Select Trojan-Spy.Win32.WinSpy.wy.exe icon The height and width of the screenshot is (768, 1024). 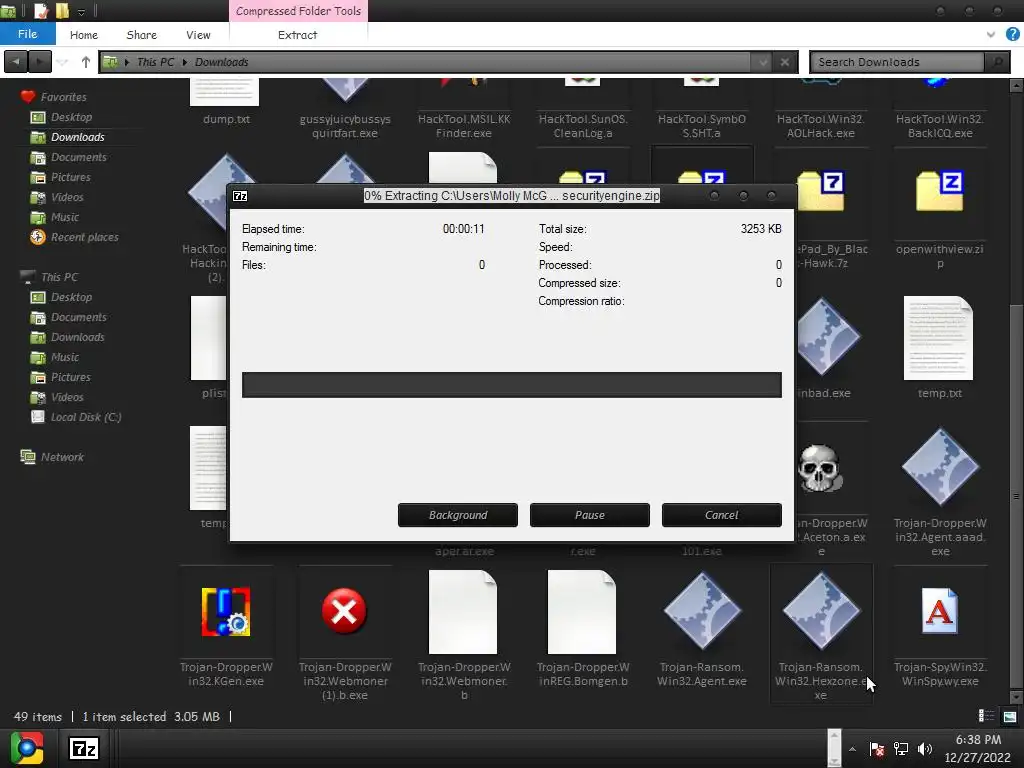(x=940, y=611)
